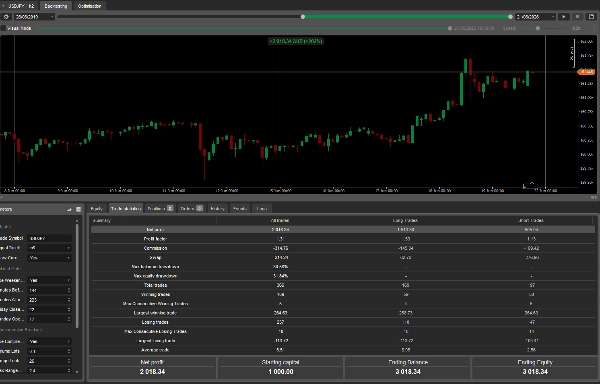This screenshot has width=600, height=384.
Task: Click the chart-style icon in Parameters panel header
Action: [69, 209]
